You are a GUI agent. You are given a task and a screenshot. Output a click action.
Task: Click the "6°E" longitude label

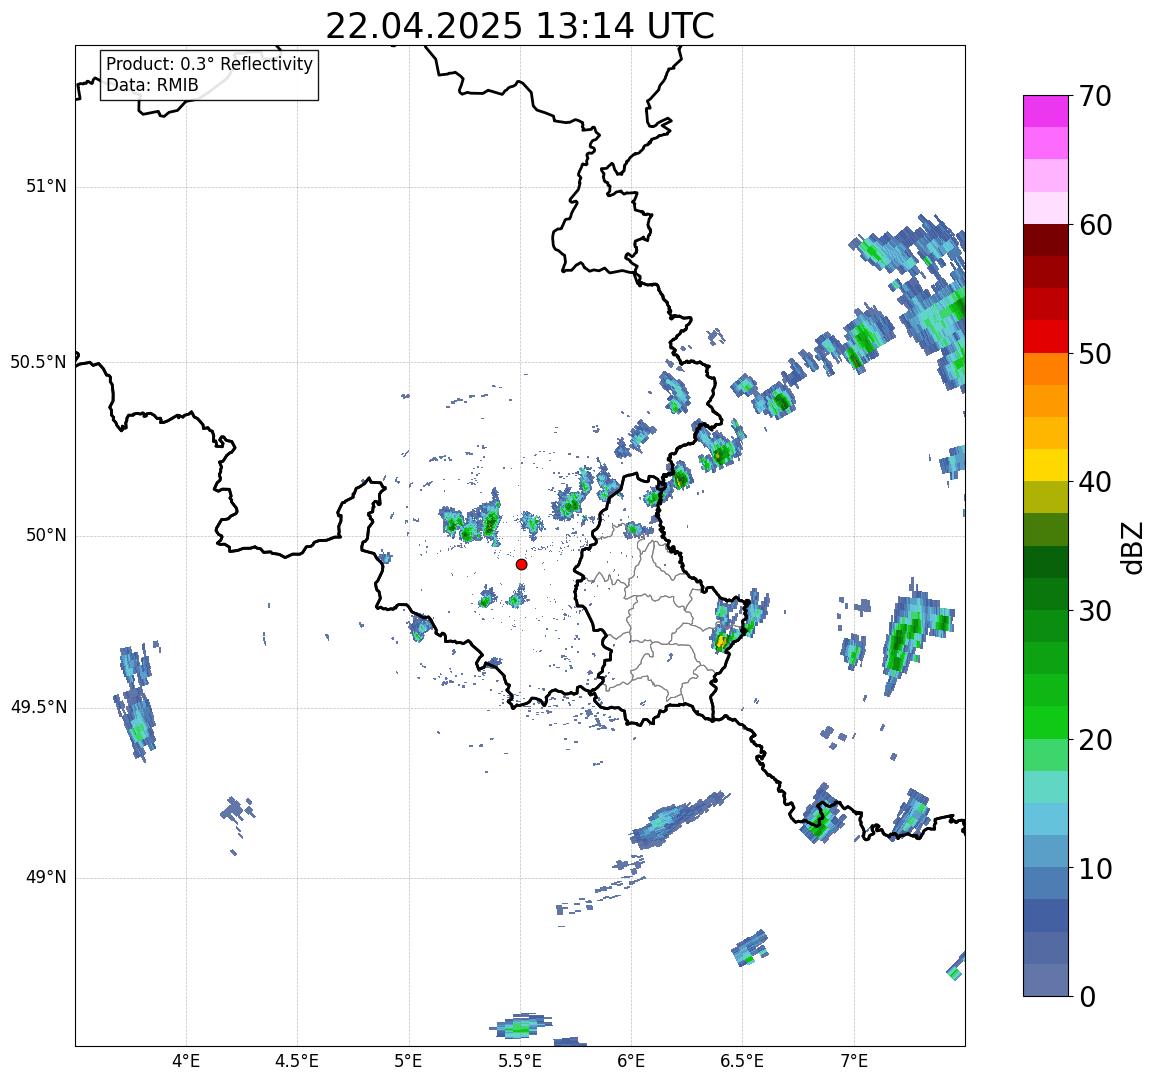(x=632, y=1061)
